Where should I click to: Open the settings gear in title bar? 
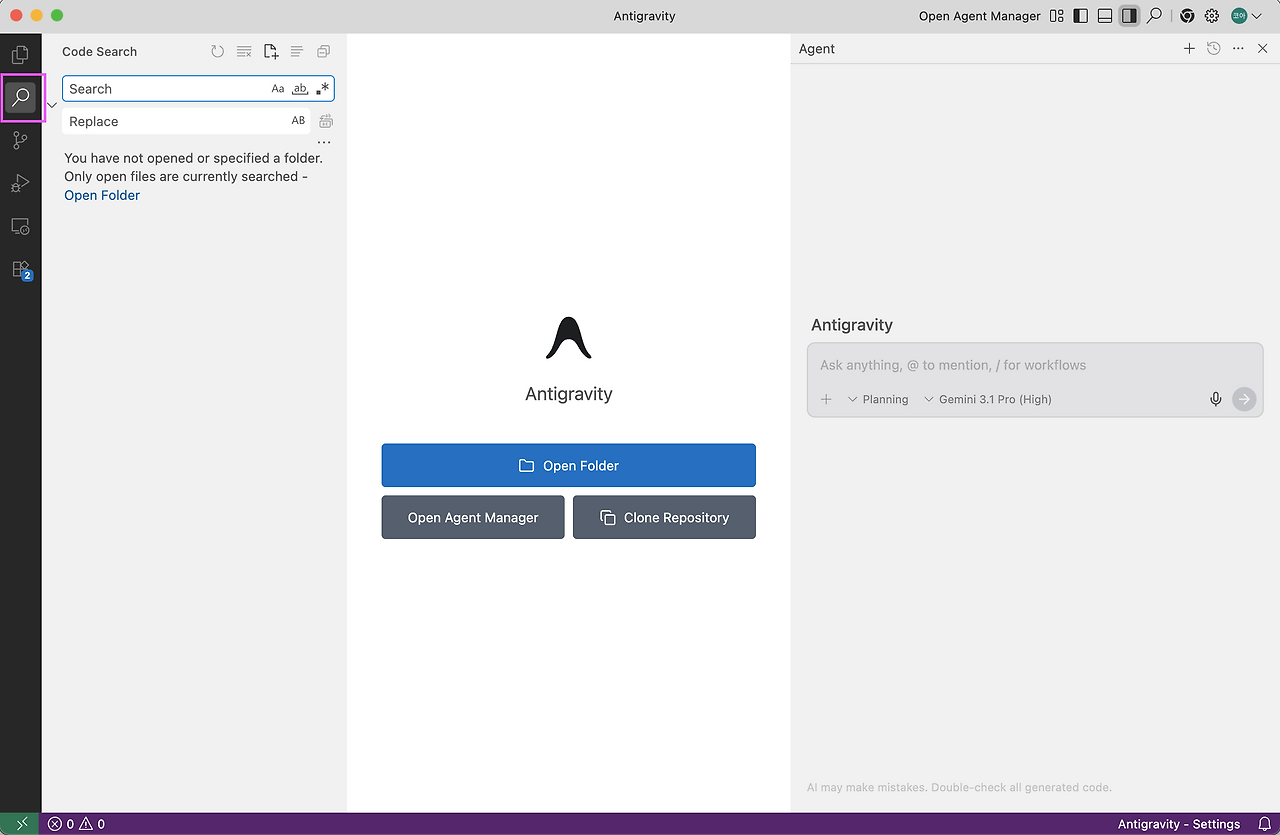[1212, 16]
